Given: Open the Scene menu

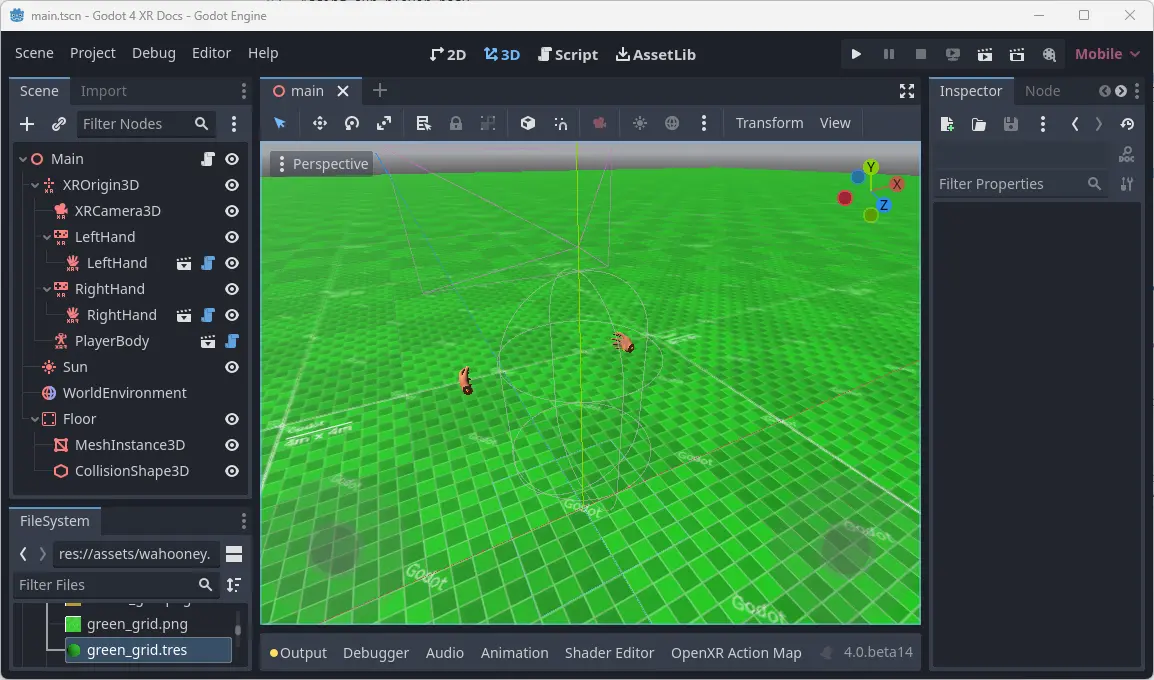Looking at the screenshot, I should [x=34, y=53].
